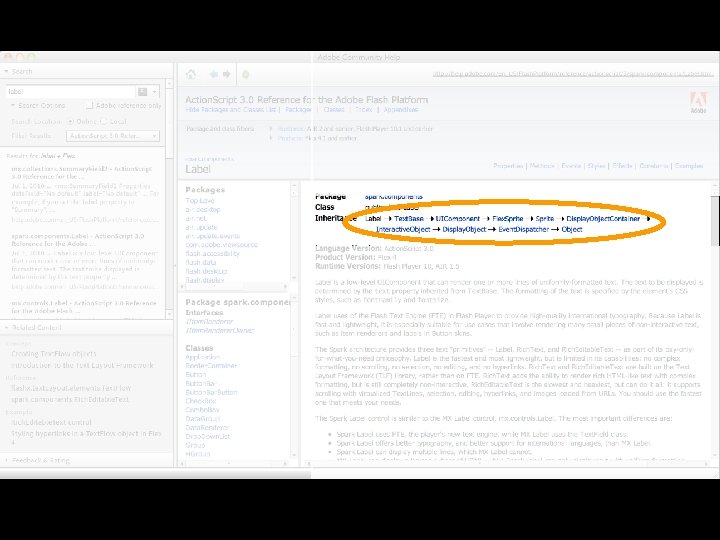This screenshot has height=540, width=720.
Task: Collapse the Related Content section
Action: (6, 328)
